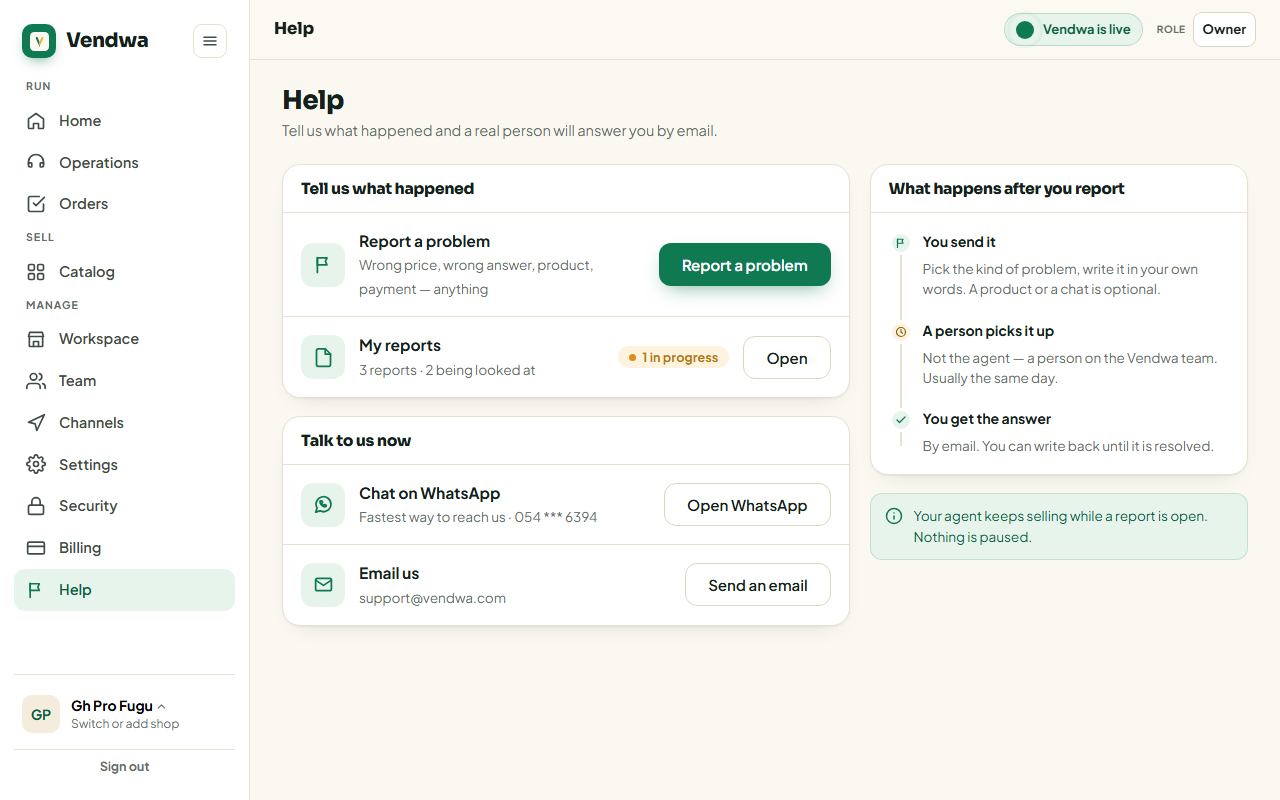1280x800 pixels.
Task: Go to the Settings page
Action: click(124, 465)
